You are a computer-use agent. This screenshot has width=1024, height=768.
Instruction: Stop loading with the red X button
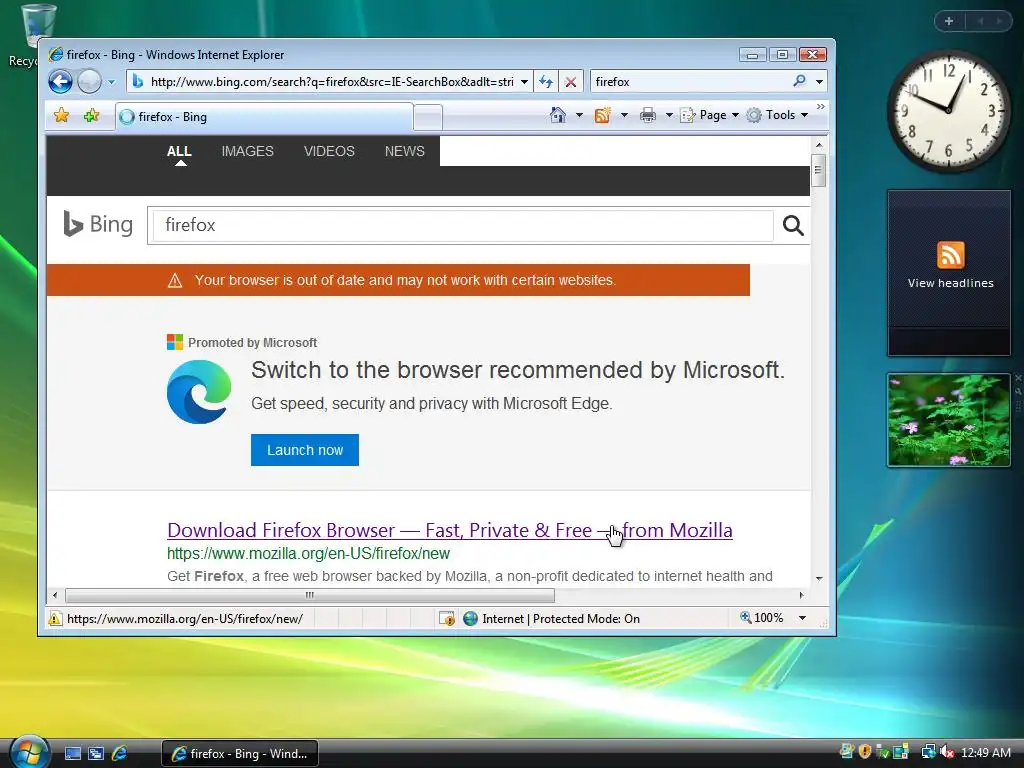click(571, 82)
